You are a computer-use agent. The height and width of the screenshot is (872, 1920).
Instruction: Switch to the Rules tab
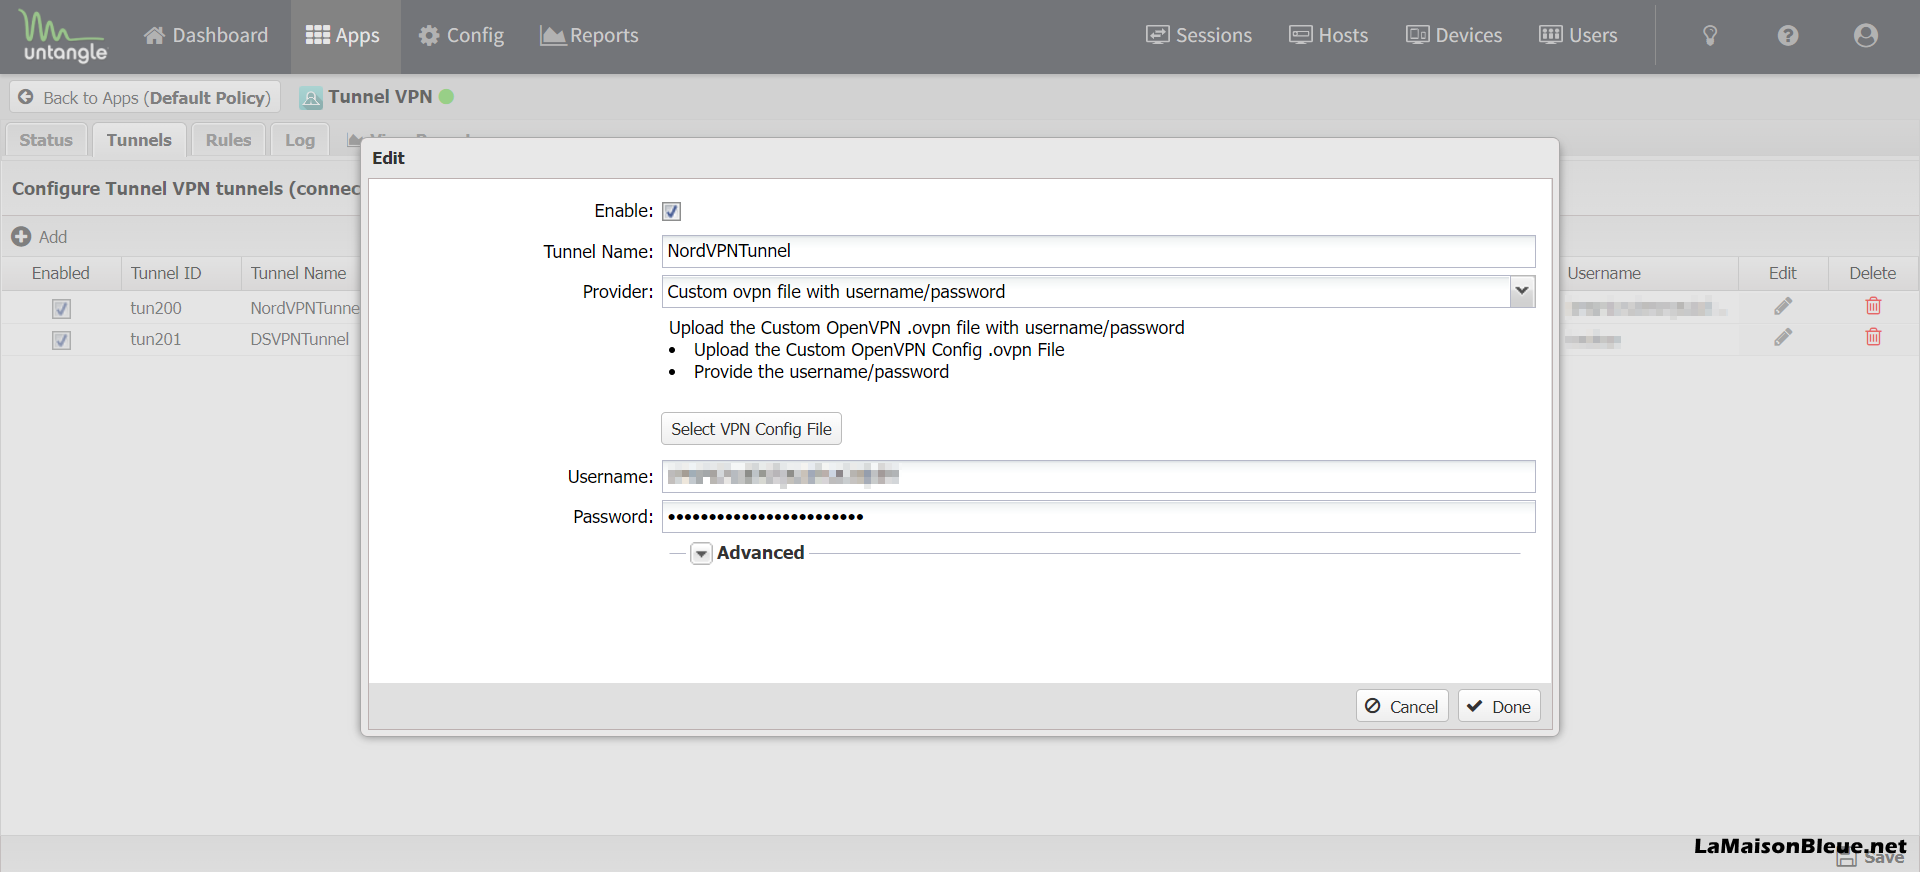[228, 140]
